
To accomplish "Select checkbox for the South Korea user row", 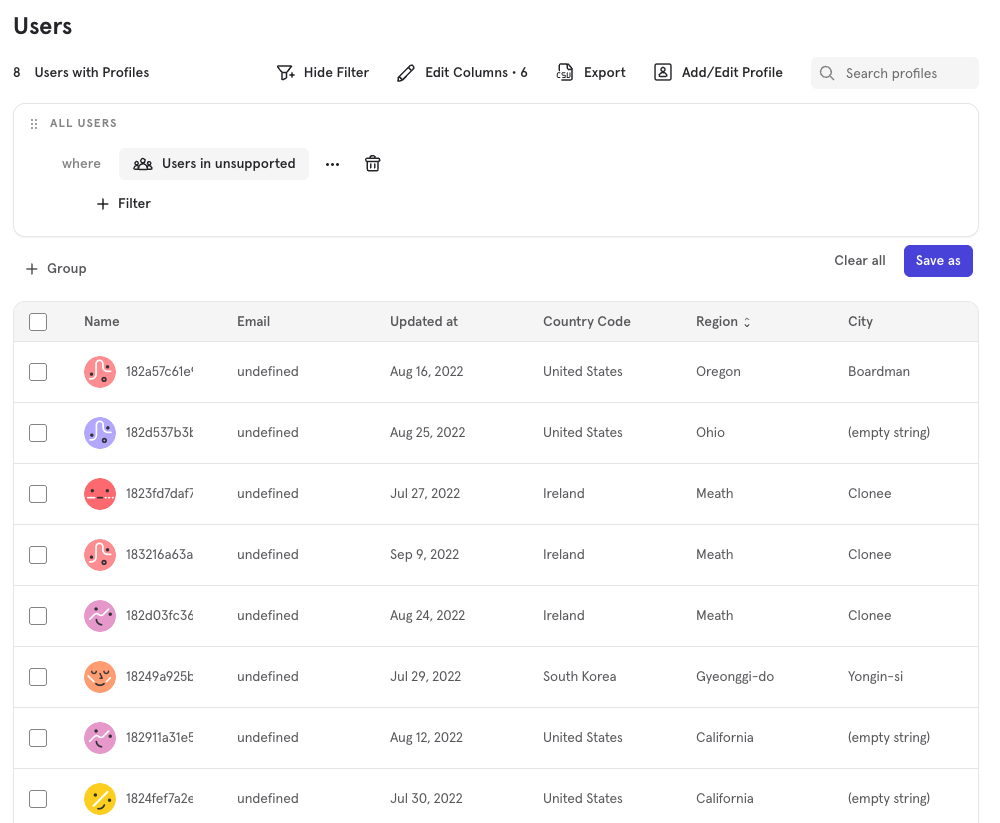I will 38,677.
